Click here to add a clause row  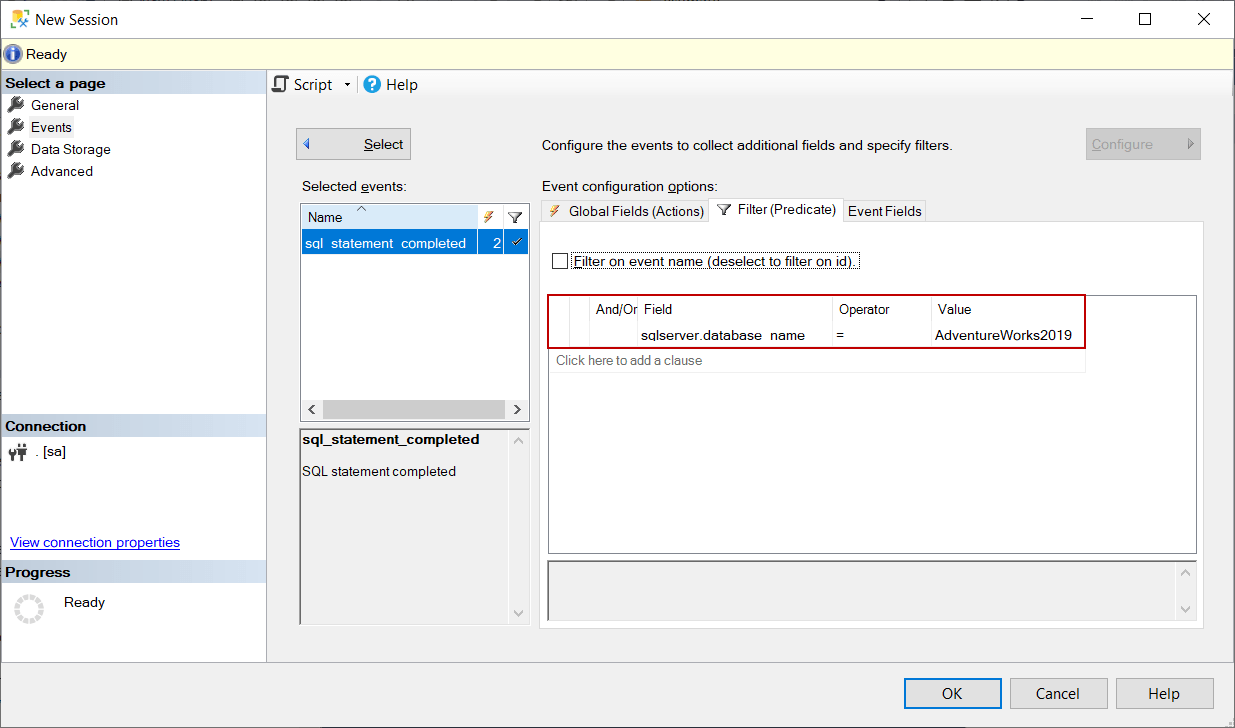(x=630, y=360)
